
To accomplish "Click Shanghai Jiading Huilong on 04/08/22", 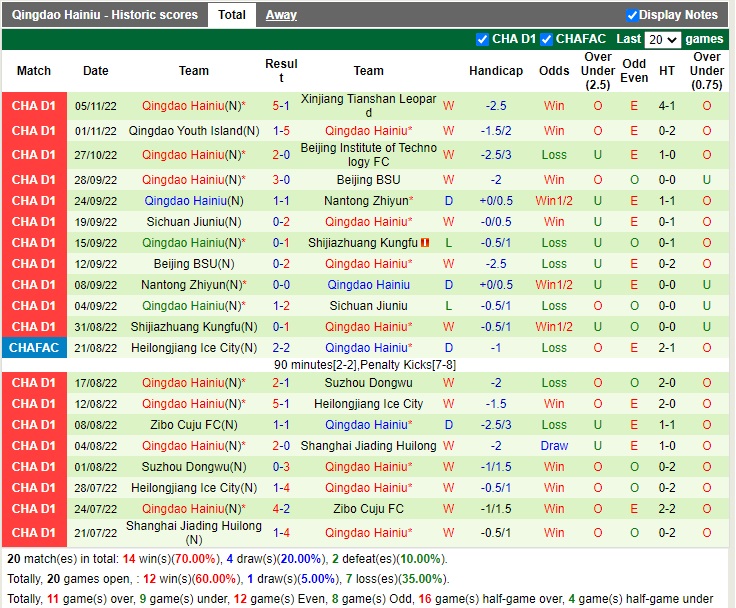I will pyautogui.click(x=368, y=446).
